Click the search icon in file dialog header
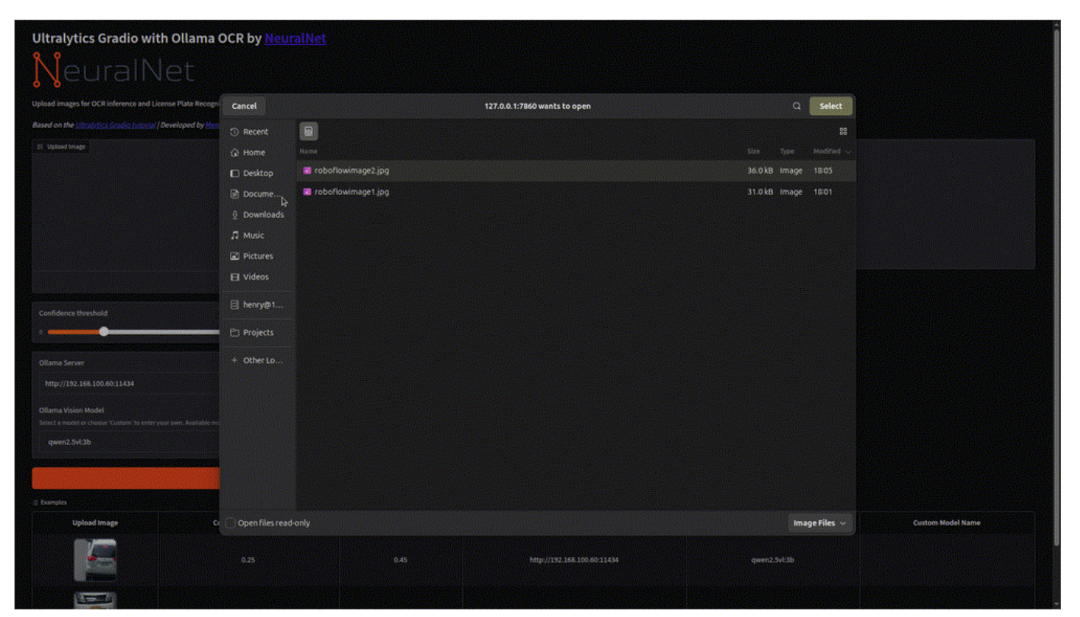Image resolution: width=1080 pixels, height=617 pixels. click(796, 106)
